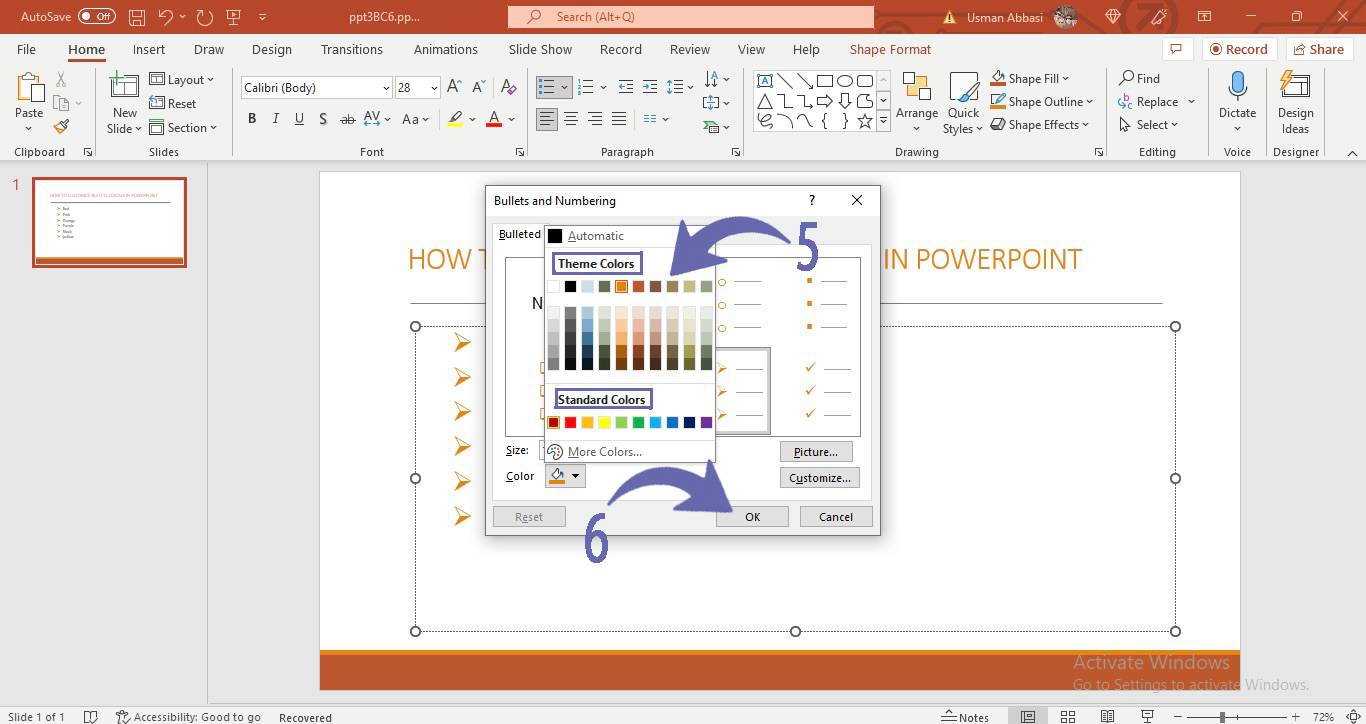Pick the standard Red color swatch

570,422
